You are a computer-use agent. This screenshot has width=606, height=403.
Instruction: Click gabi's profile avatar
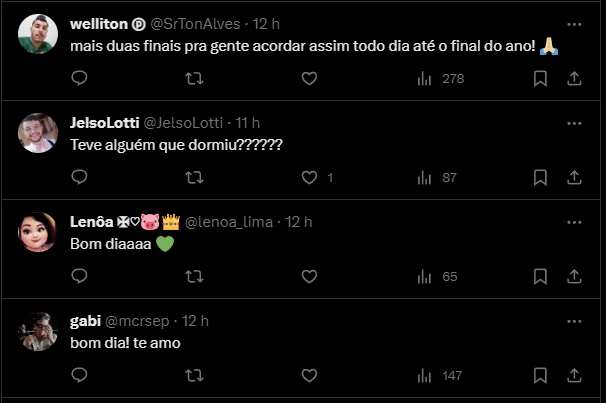point(38,330)
